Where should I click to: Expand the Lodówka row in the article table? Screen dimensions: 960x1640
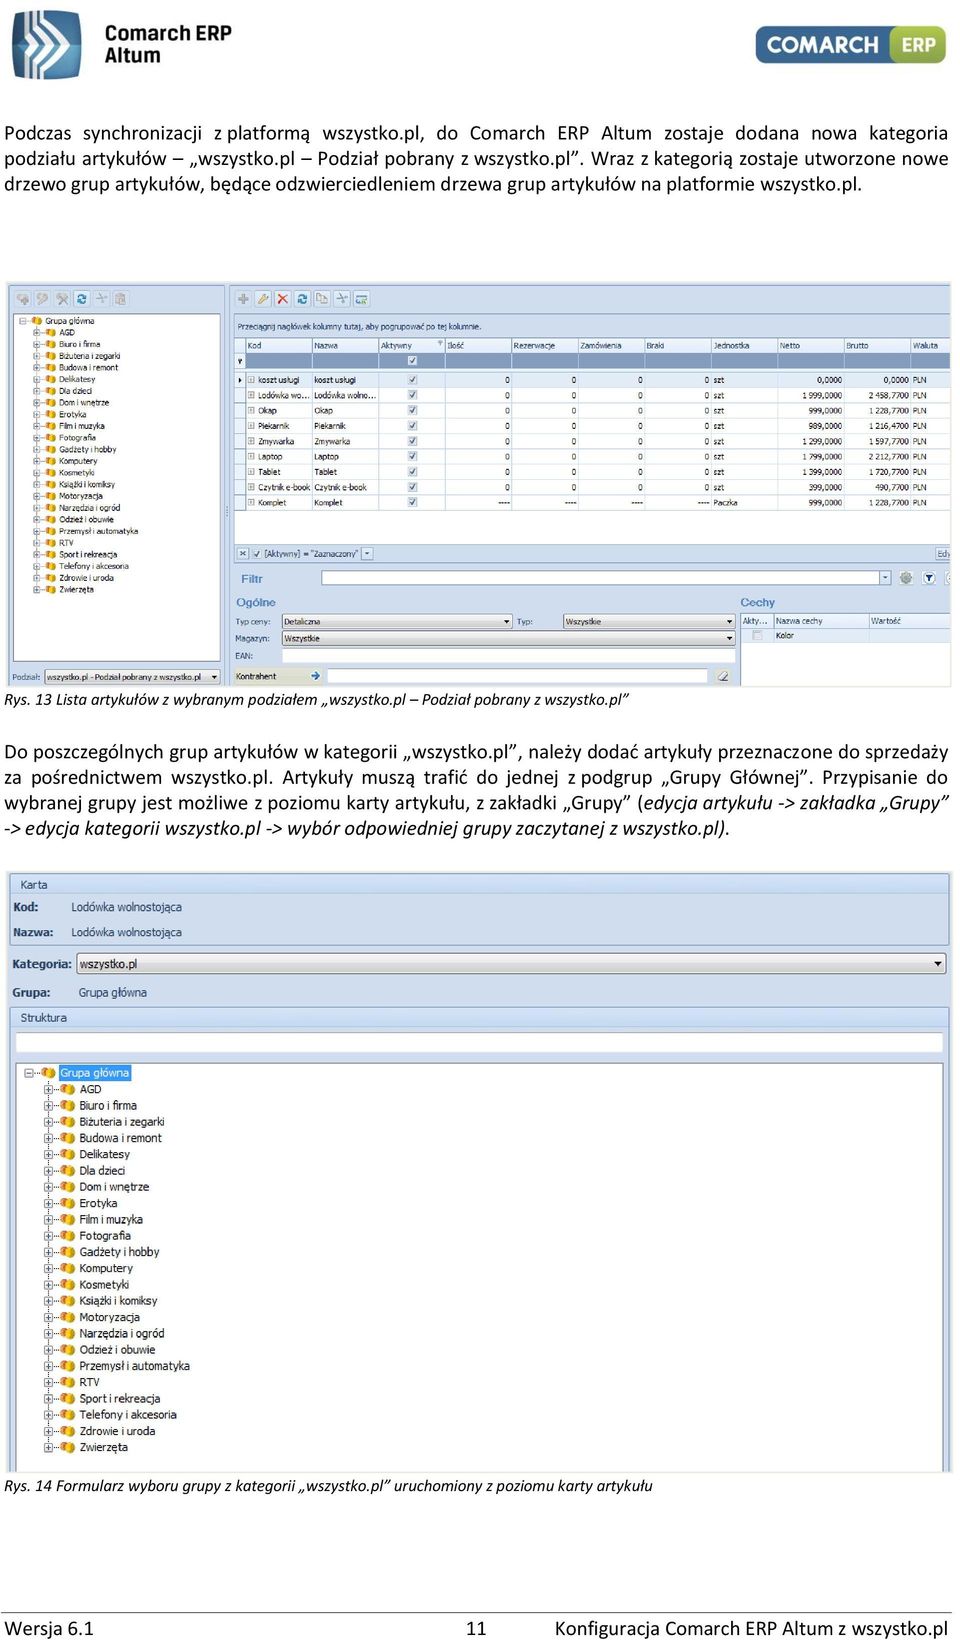[251, 395]
